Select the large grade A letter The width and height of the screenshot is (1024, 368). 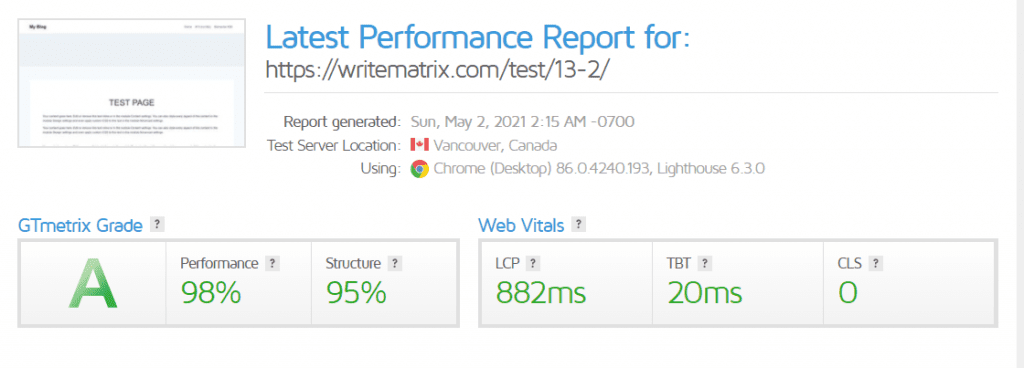(93, 283)
